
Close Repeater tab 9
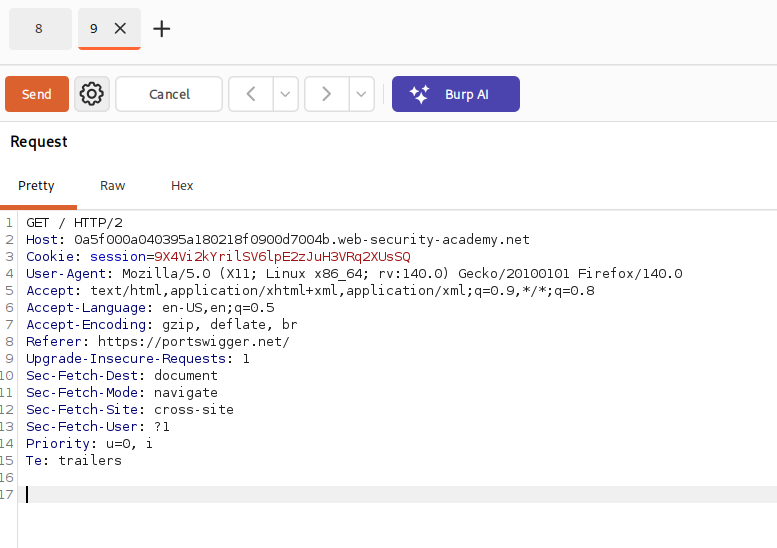[x=120, y=29]
